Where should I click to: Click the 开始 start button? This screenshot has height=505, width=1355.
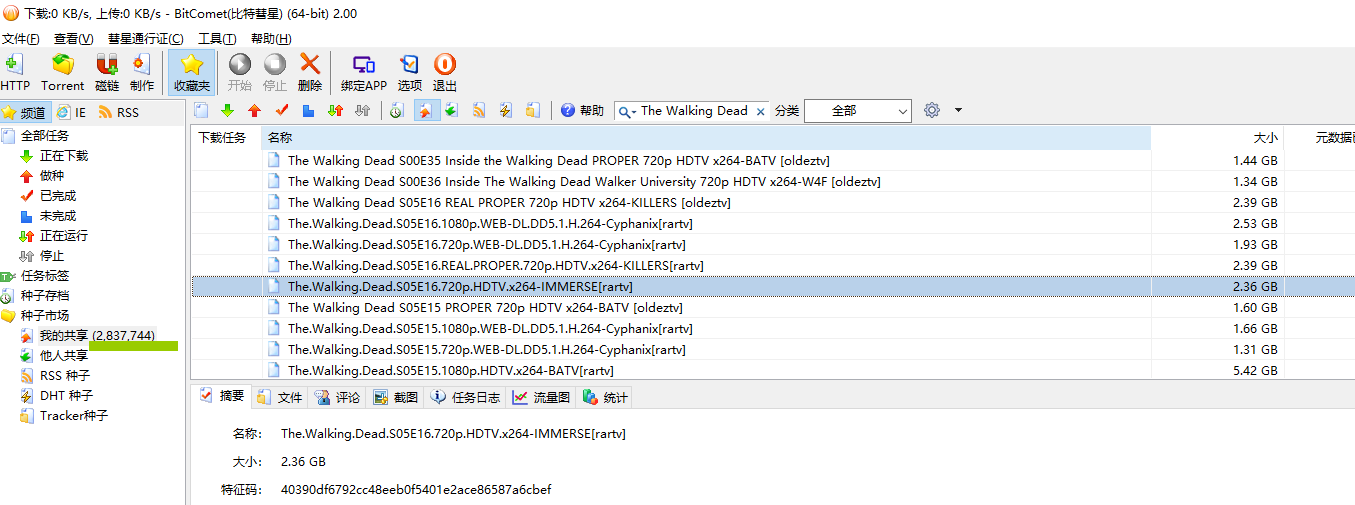coord(240,73)
